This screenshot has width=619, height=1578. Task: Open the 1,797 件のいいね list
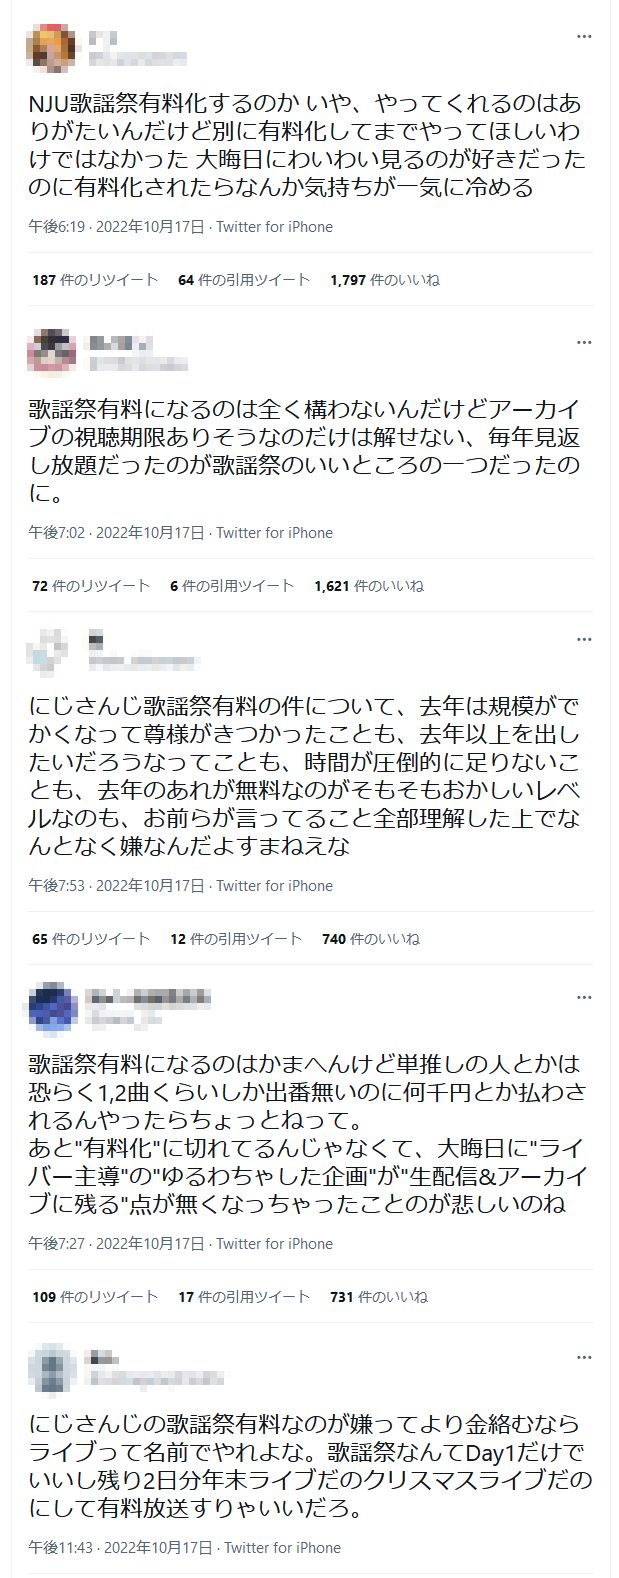coord(384,280)
